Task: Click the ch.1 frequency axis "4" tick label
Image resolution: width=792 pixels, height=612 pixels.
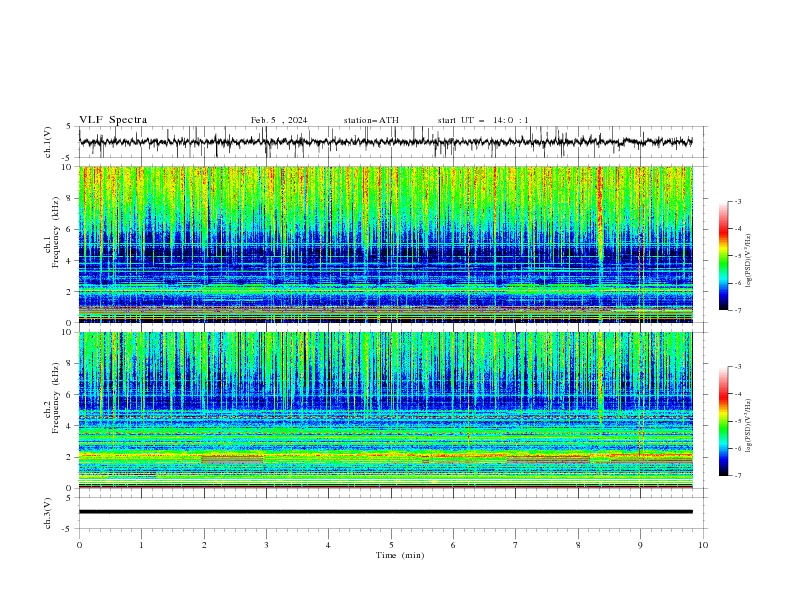Action: tap(70, 261)
